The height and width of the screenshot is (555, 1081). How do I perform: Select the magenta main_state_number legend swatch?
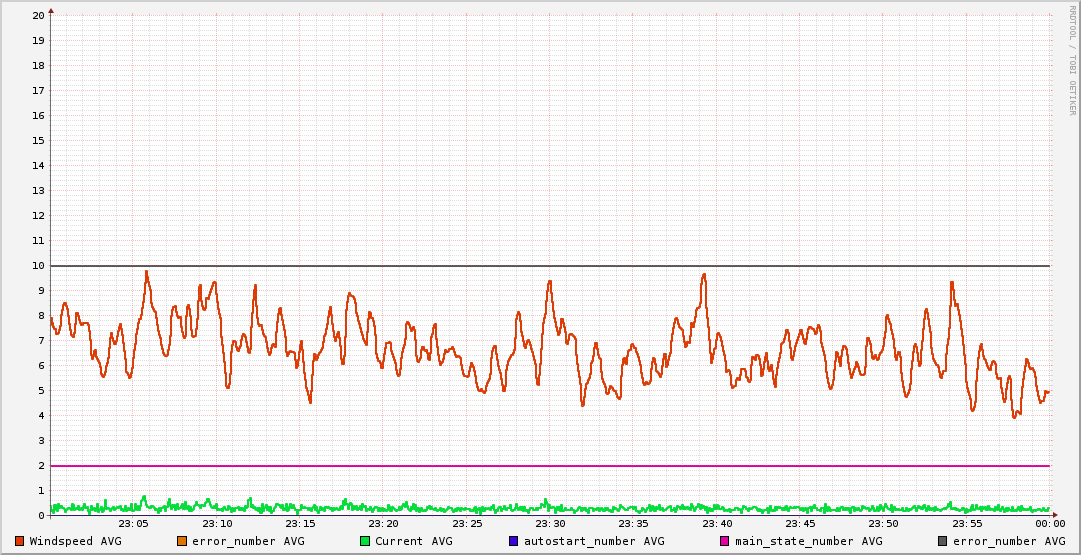click(725, 541)
